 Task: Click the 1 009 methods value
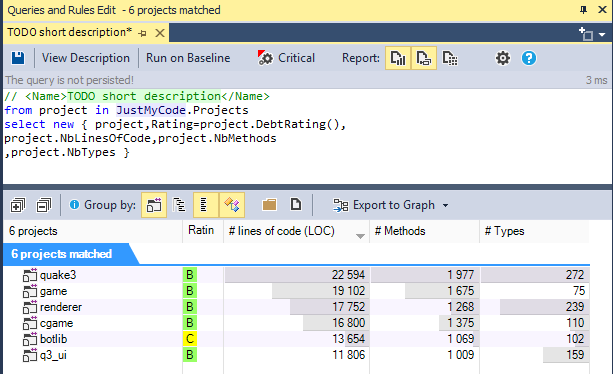click(x=461, y=355)
